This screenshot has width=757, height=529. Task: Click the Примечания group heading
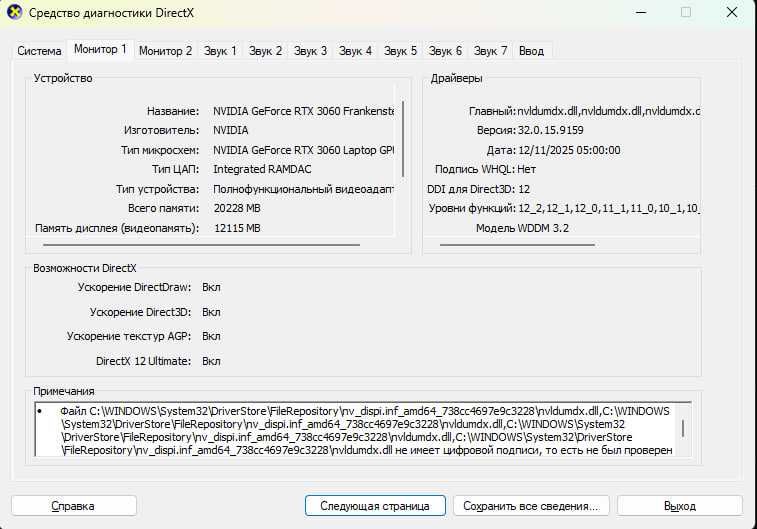(64, 391)
